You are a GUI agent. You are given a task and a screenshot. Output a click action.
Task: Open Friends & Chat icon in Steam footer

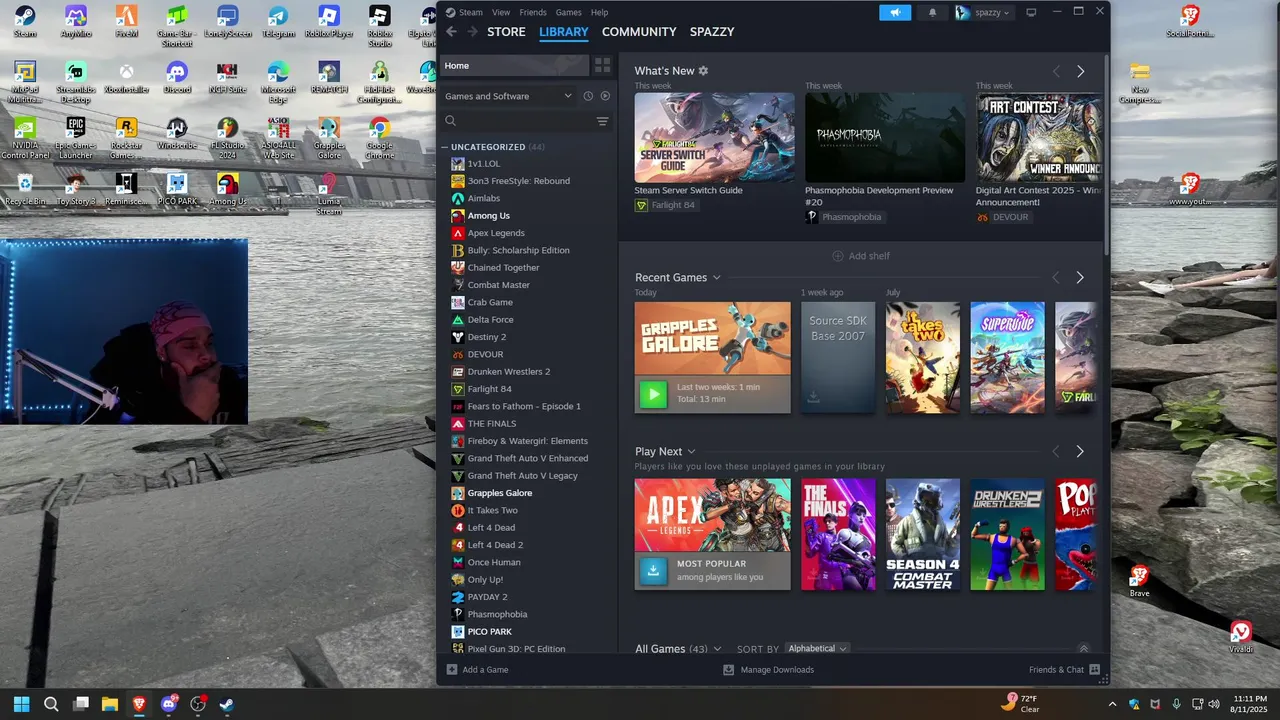tap(1094, 670)
